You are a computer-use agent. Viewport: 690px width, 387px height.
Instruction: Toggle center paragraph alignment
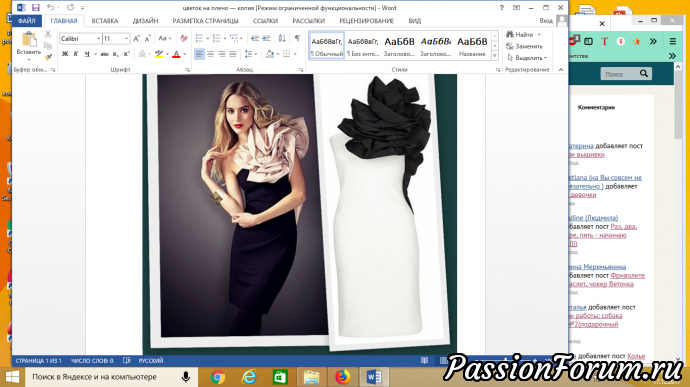[210, 54]
